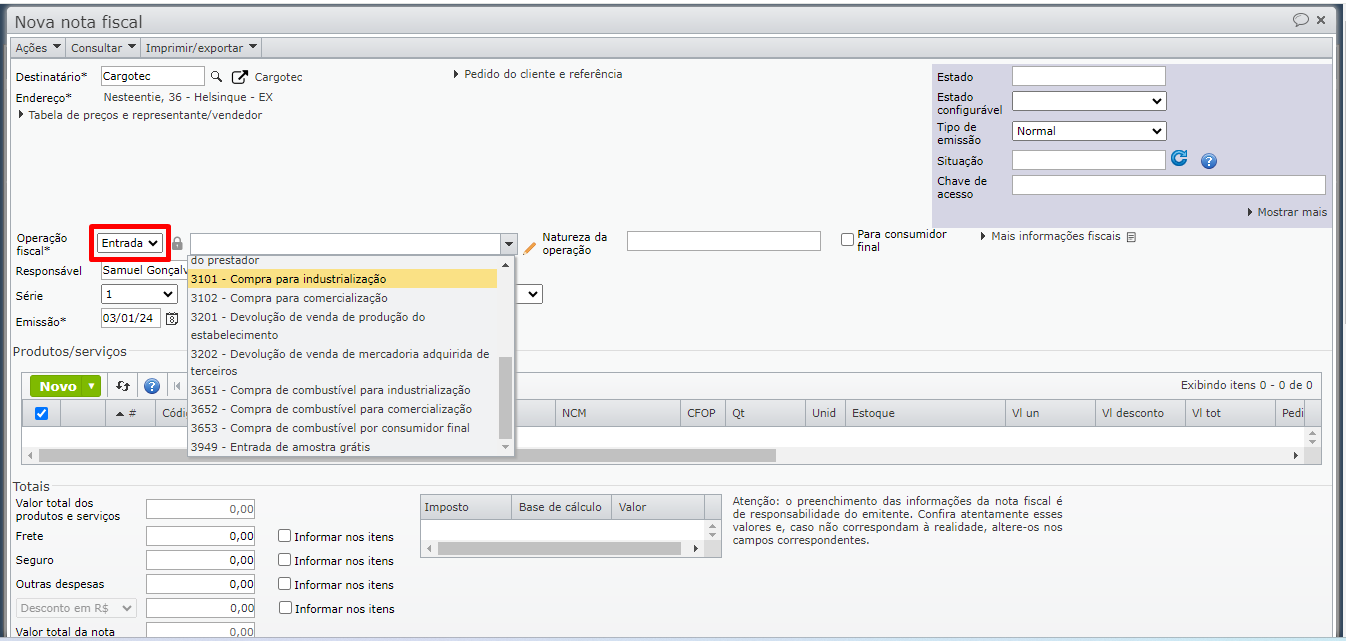Viewport: 1346px width, 641px height.
Task: Open the Desconto em R$ dropdown
Action: pyautogui.click(x=76, y=608)
